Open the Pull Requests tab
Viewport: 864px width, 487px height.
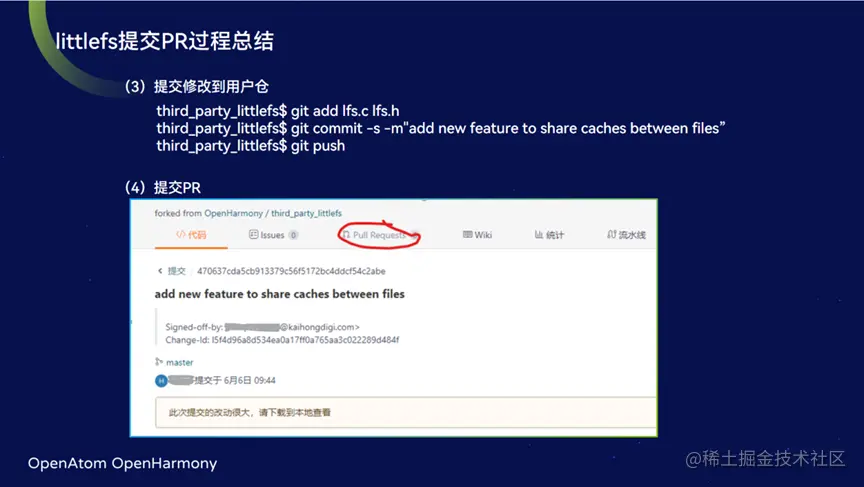(x=379, y=235)
